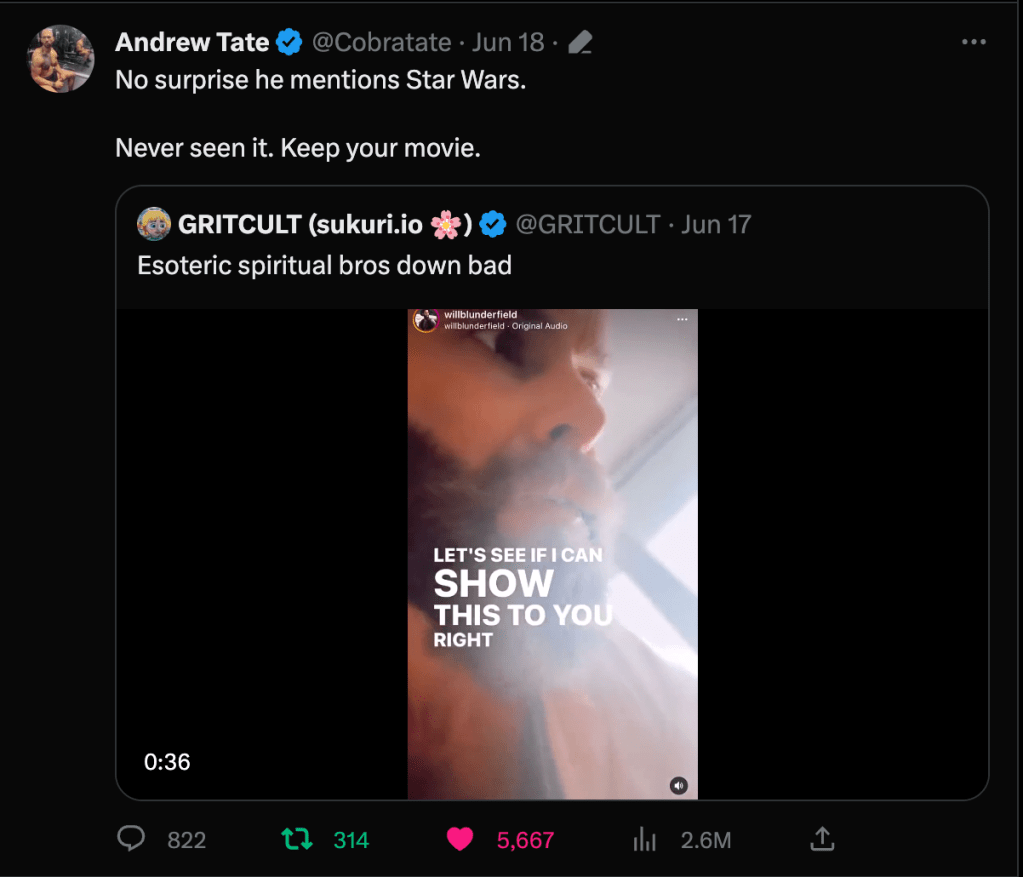Toggle the pink heart like button
The height and width of the screenshot is (877, 1023).
[460, 839]
